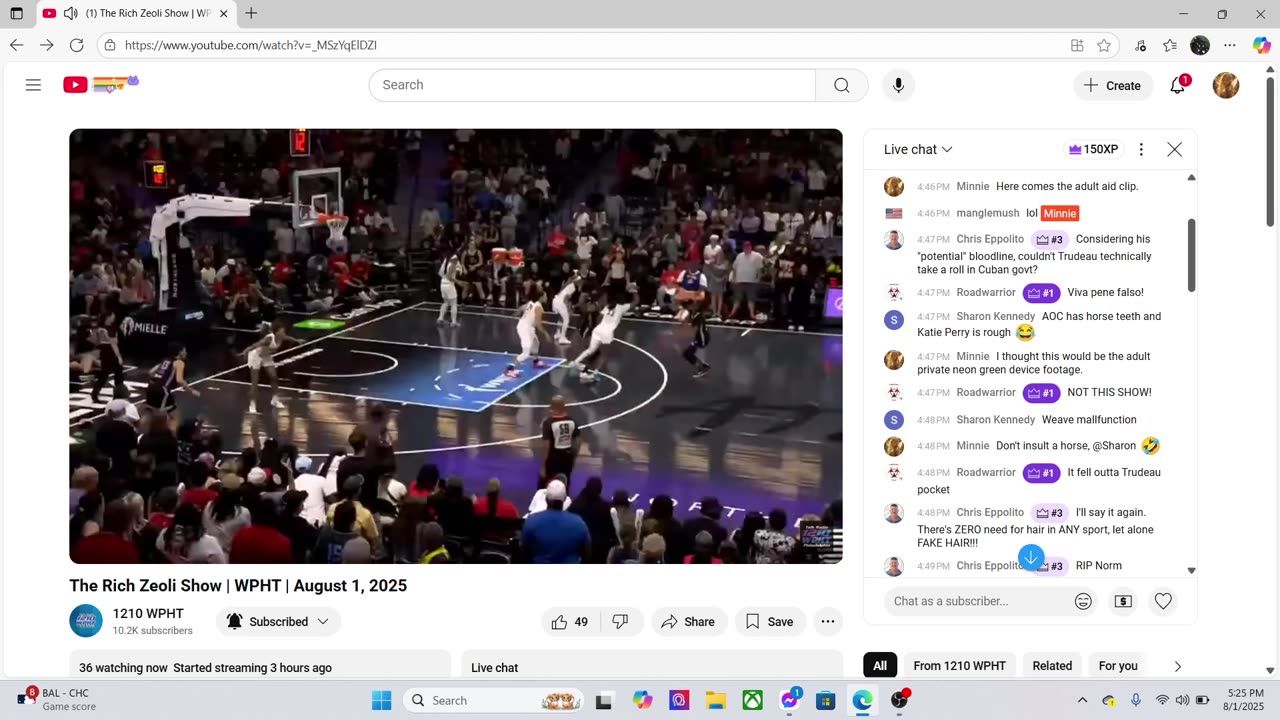
Task: Mute the tab via speaker icon
Action: point(70,13)
